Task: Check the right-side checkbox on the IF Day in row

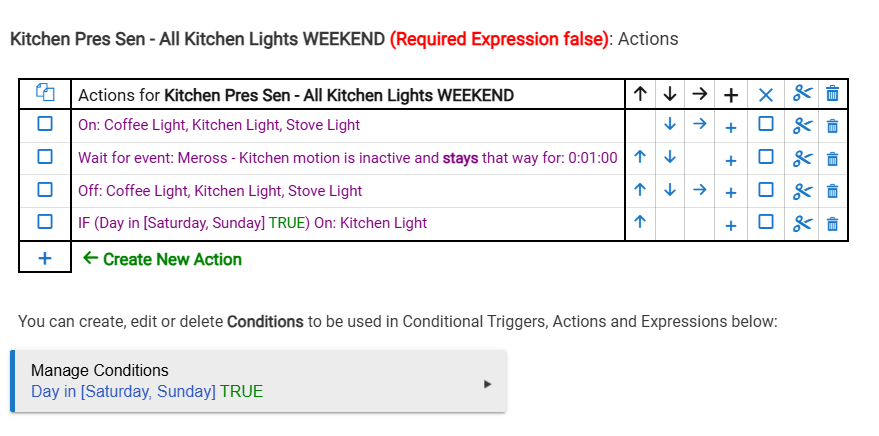Action: pyautogui.click(x=766, y=222)
